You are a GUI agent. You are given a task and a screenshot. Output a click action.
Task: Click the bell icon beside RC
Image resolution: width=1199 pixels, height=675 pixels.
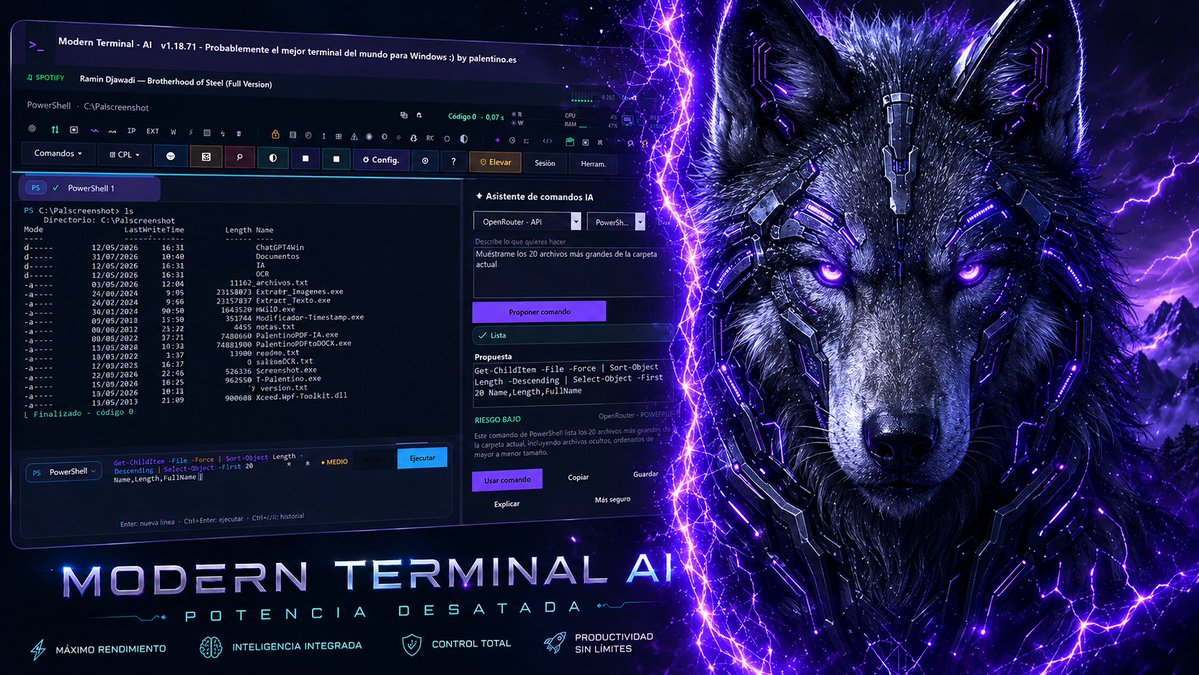tap(414, 138)
